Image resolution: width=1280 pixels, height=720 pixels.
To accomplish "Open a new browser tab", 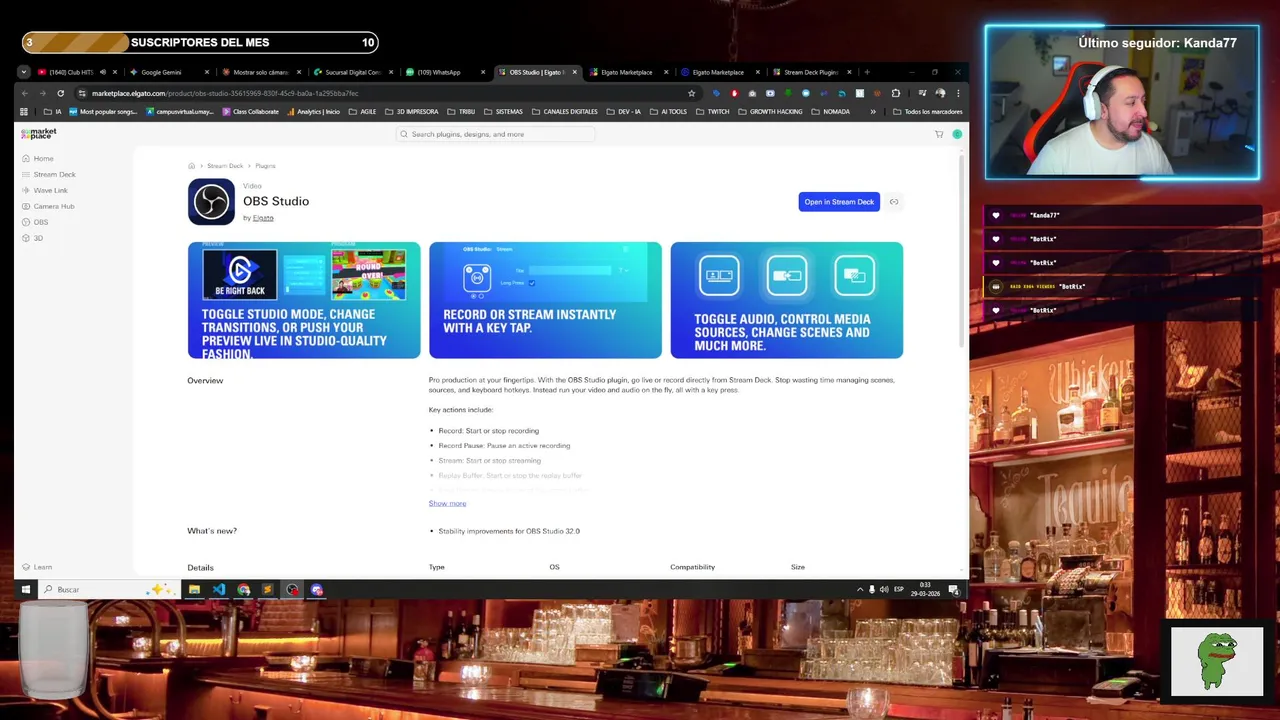I will point(867,72).
